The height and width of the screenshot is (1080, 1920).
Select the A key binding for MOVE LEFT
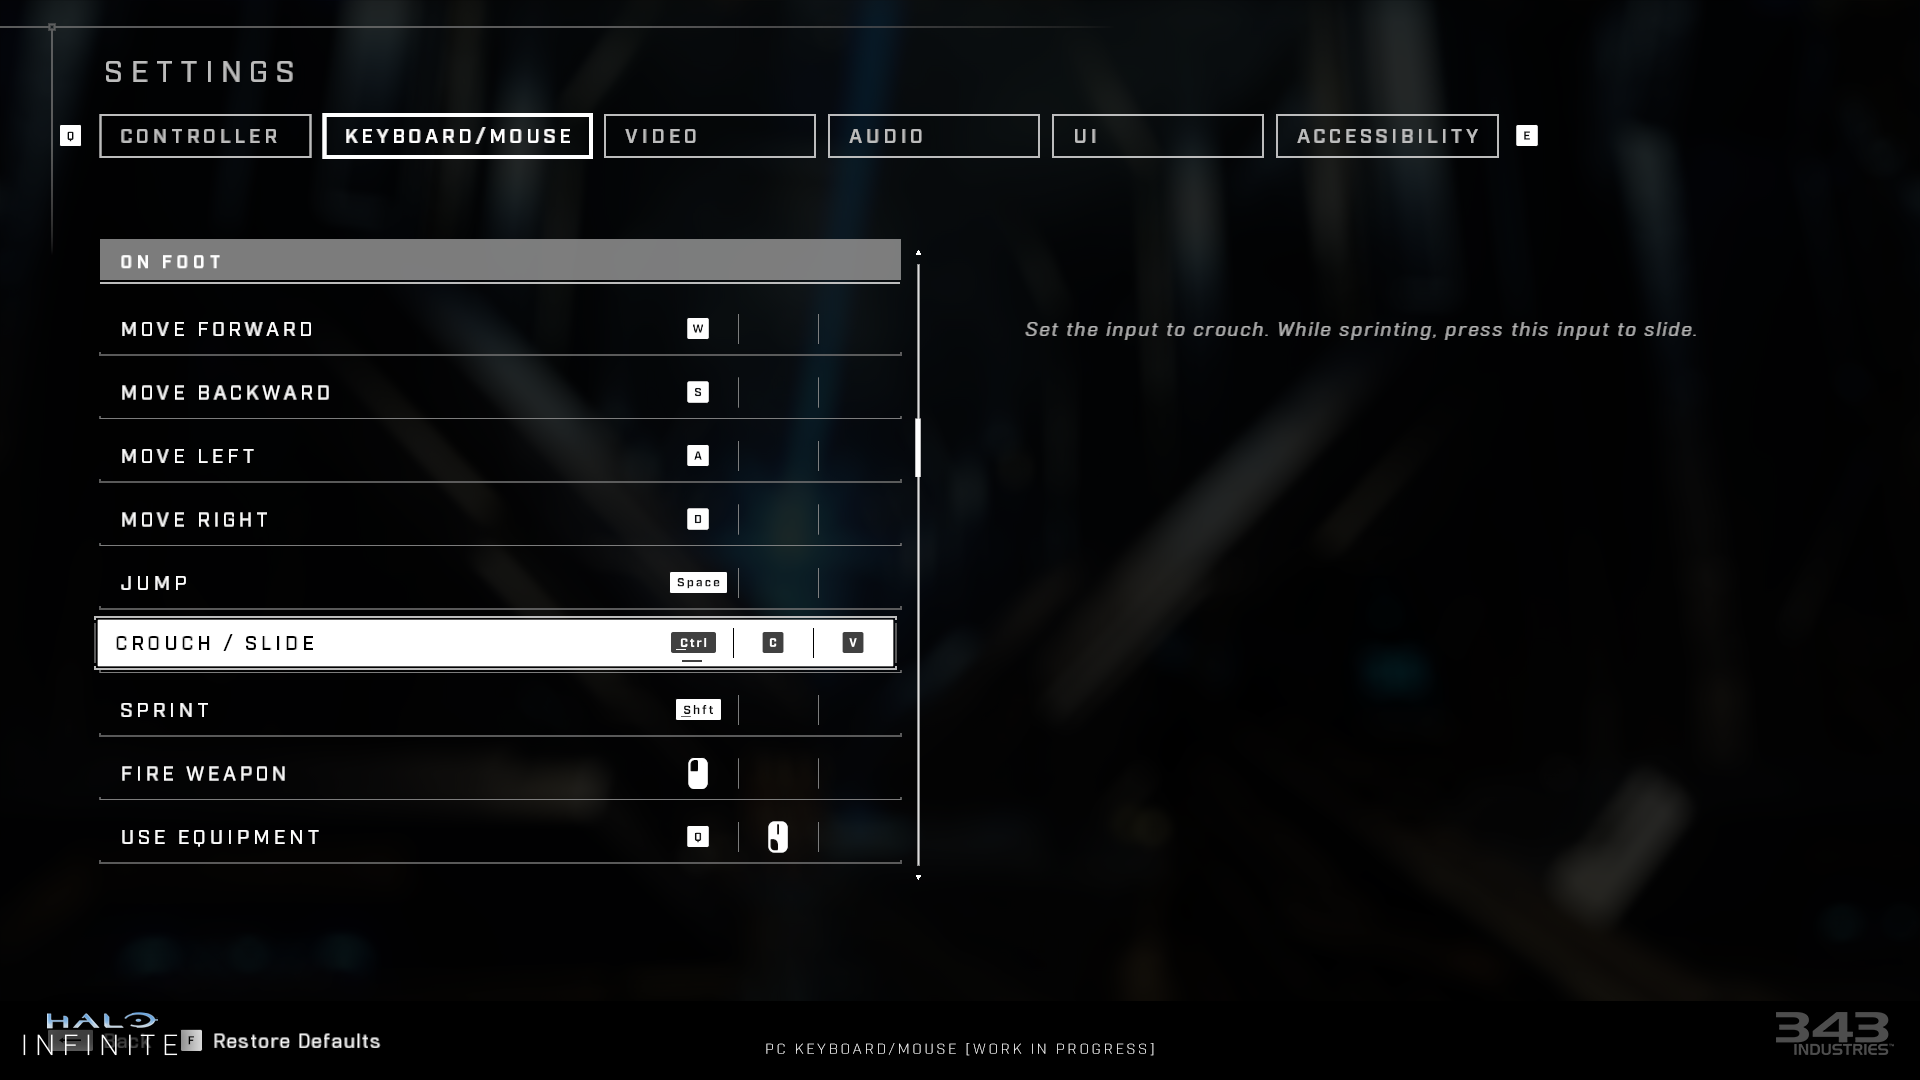(x=698, y=455)
